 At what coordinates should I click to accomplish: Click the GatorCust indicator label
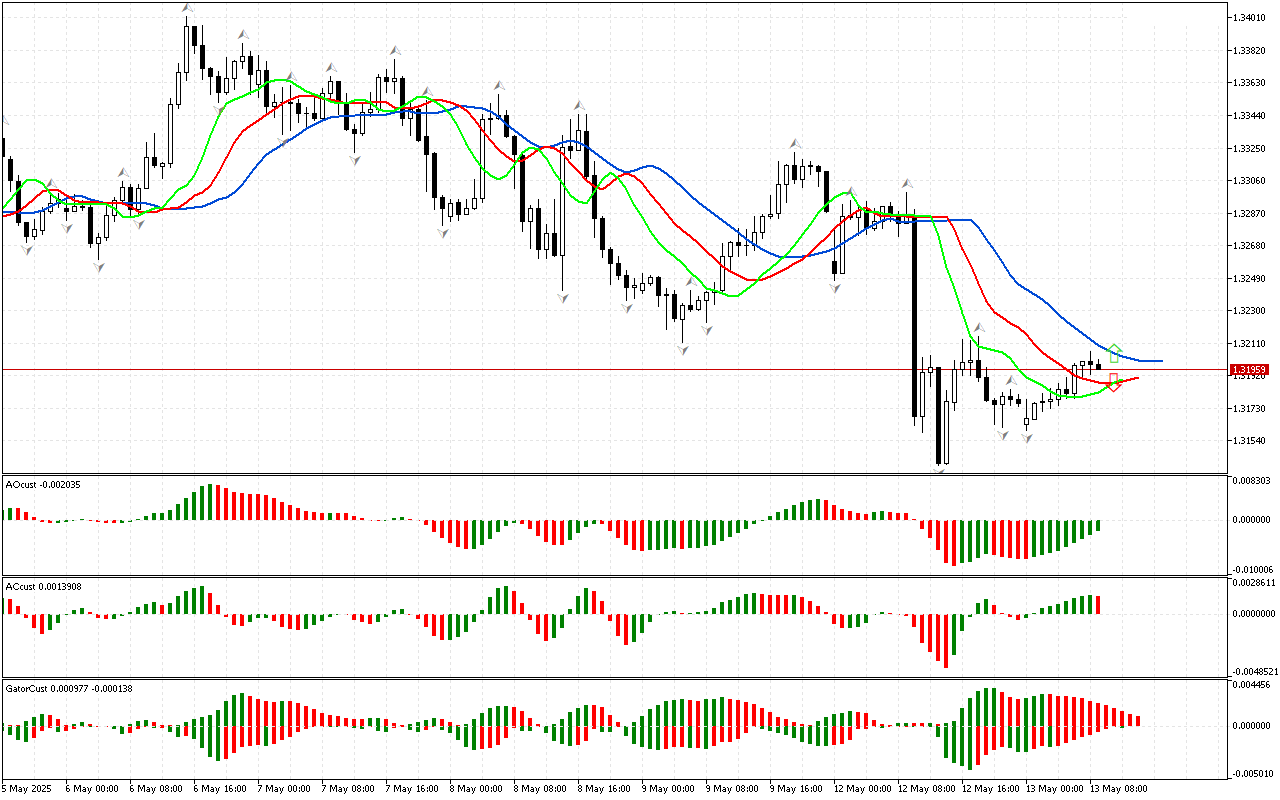point(69,688)
